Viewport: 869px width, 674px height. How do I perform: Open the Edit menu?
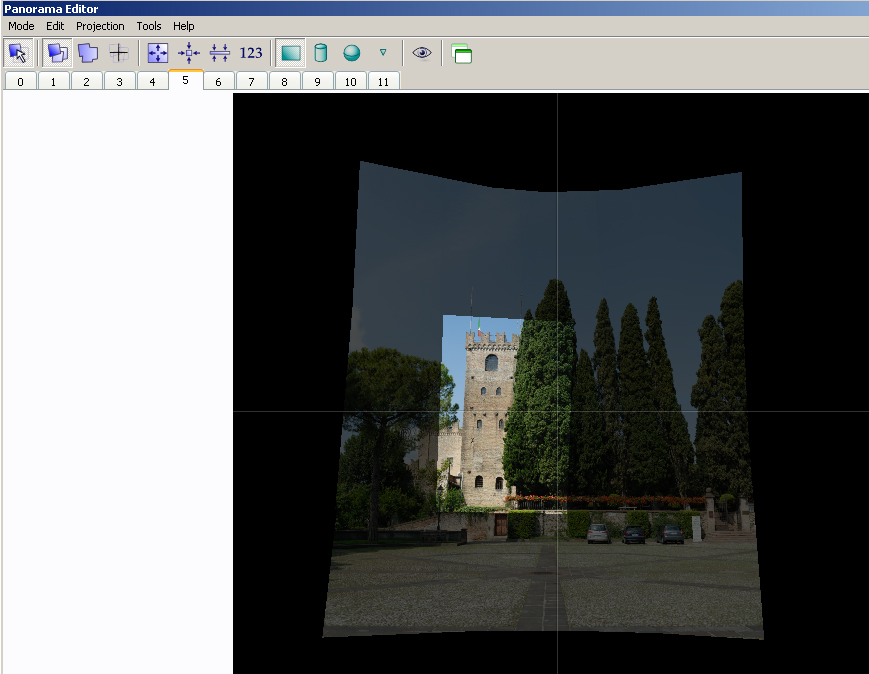(55, 26)
